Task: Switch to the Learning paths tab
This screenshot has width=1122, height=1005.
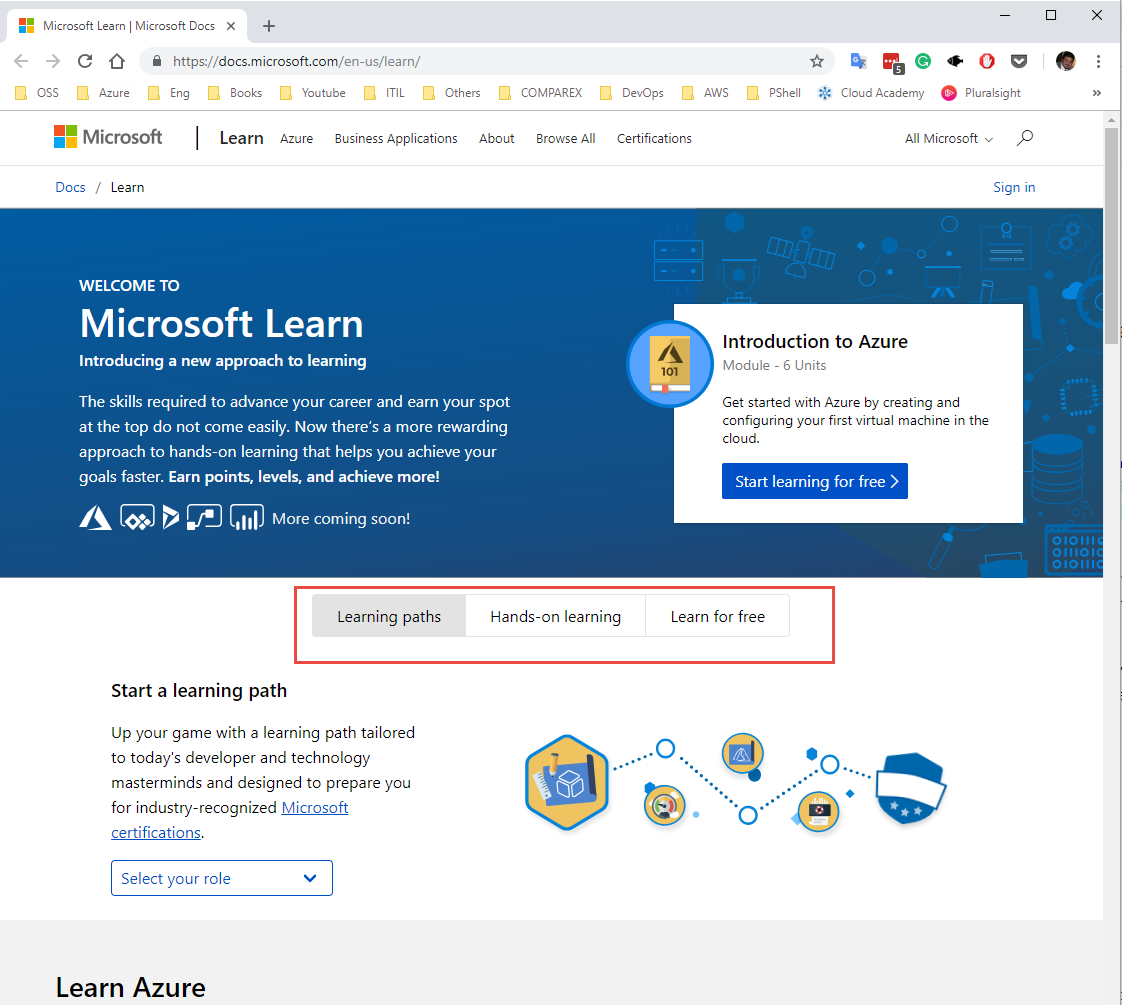Action: click(389, 616)
